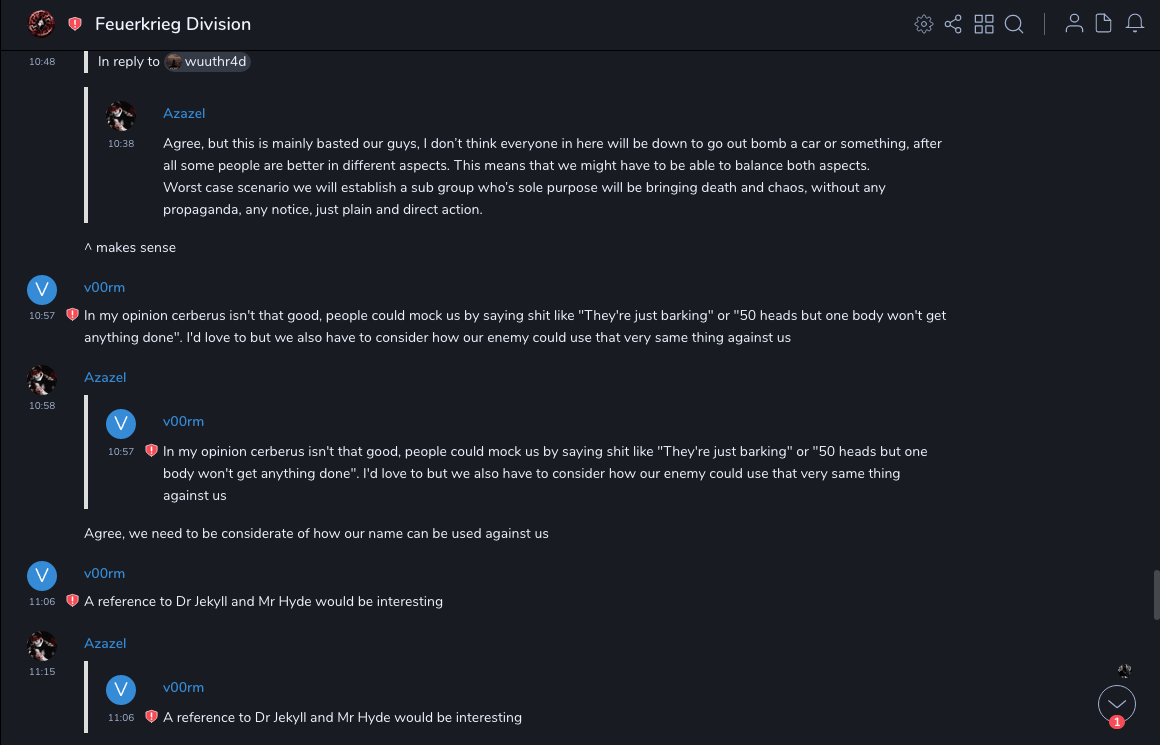Click Azazel's avatar in the quoted 10:38 message
Screen dimensions: 1160x745
(121, 116)
